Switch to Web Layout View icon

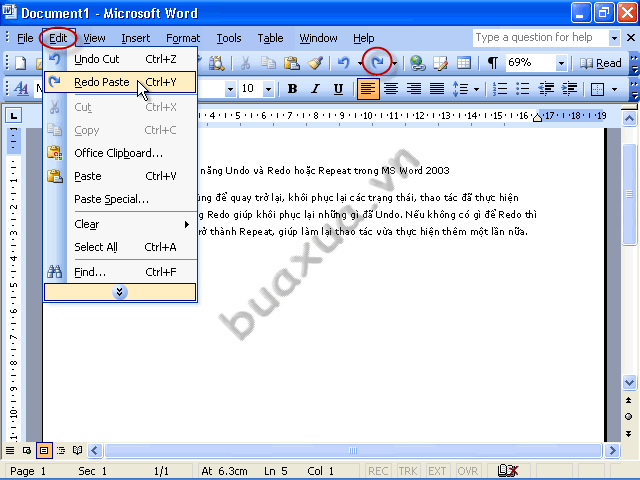27,451
